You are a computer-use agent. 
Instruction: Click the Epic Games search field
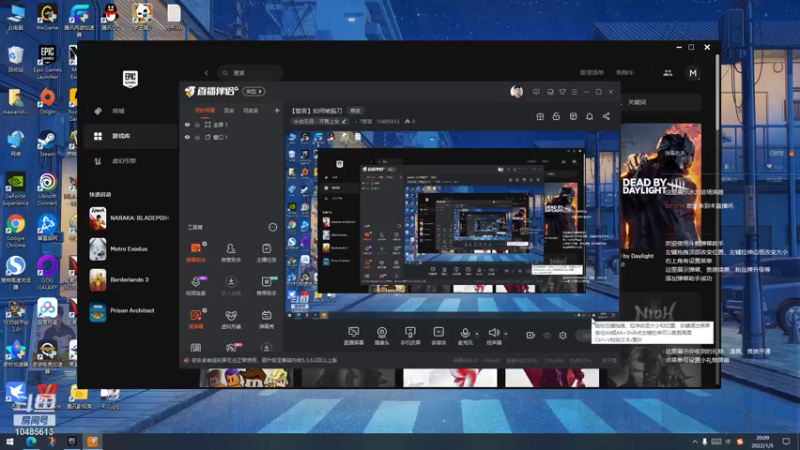click(250, 73)
